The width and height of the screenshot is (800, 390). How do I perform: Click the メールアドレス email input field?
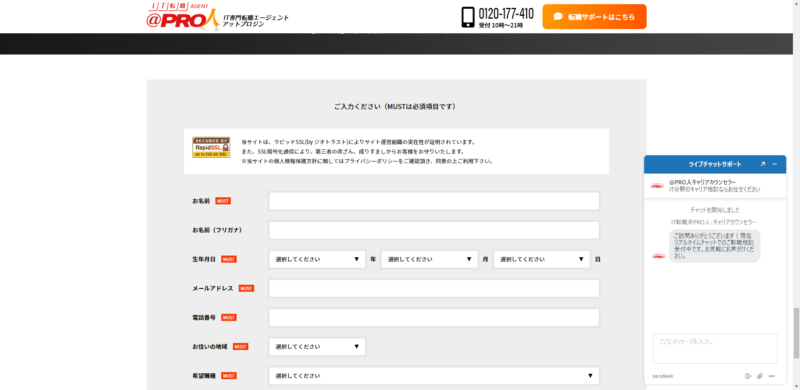point(434,288)
